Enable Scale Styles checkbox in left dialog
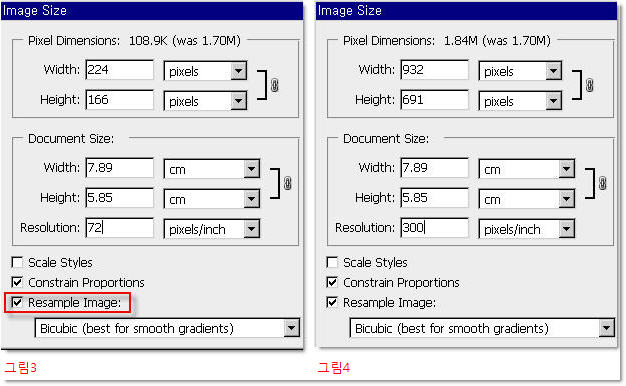This screenshot has width=626, height=386. pyautogui.click(x=17, y=262)
